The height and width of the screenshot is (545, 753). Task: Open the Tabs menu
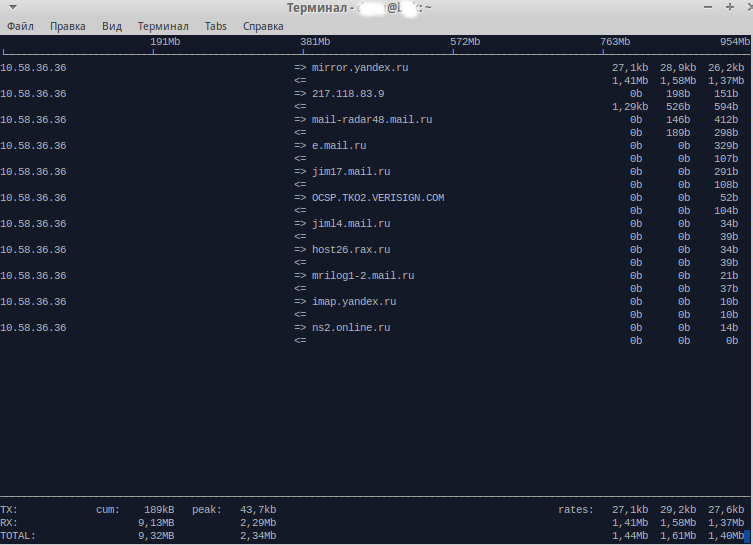pyautogui.click(x=216, y=26)
